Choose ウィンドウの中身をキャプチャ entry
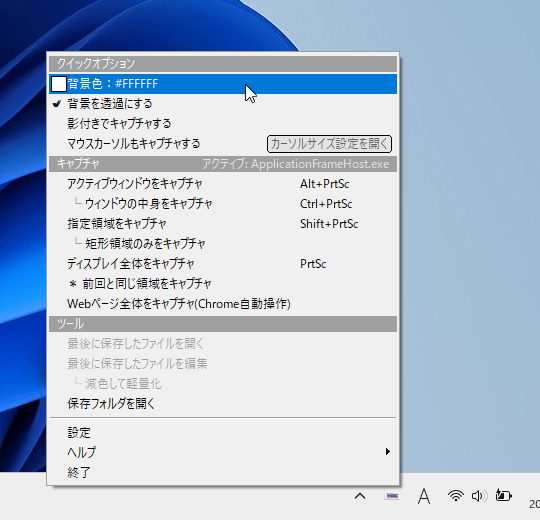Screen dimensions: 540x520 tap(223, 204)
